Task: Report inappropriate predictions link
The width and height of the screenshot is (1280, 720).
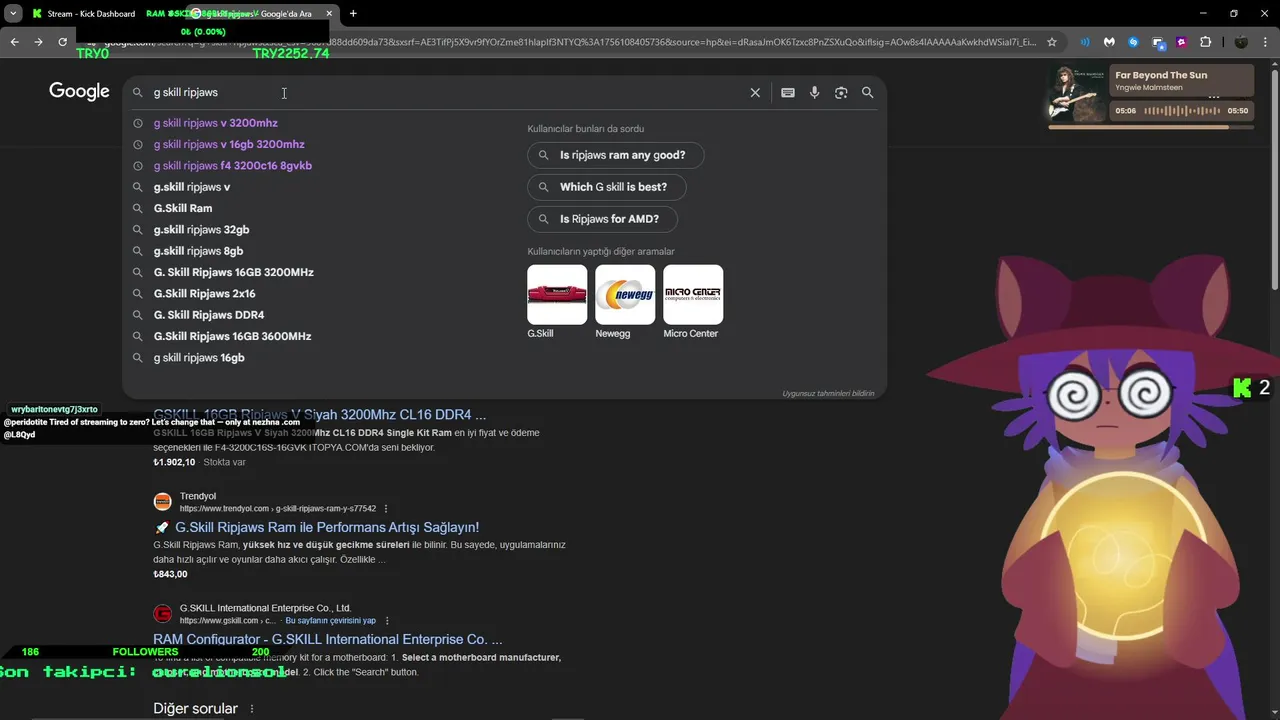Action: pos(828,393)
